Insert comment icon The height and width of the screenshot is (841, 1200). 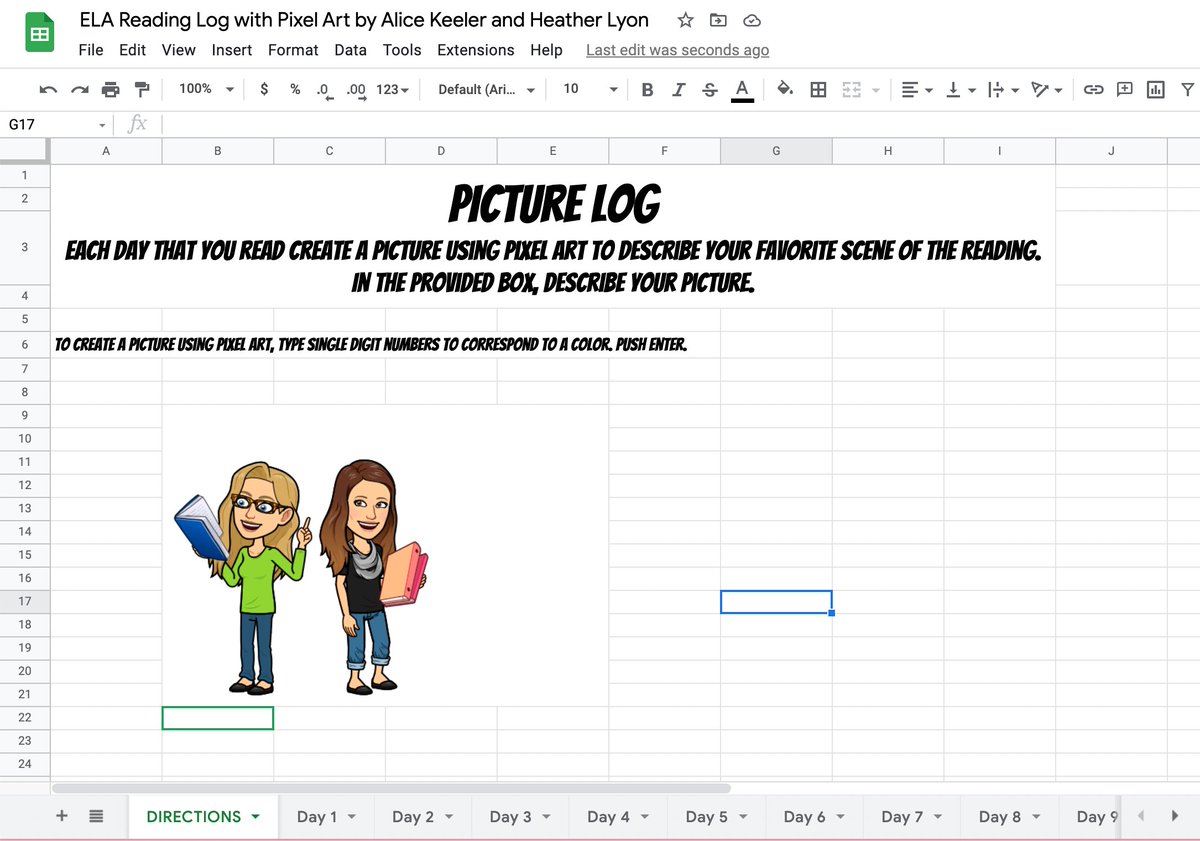coord(1125,90)
